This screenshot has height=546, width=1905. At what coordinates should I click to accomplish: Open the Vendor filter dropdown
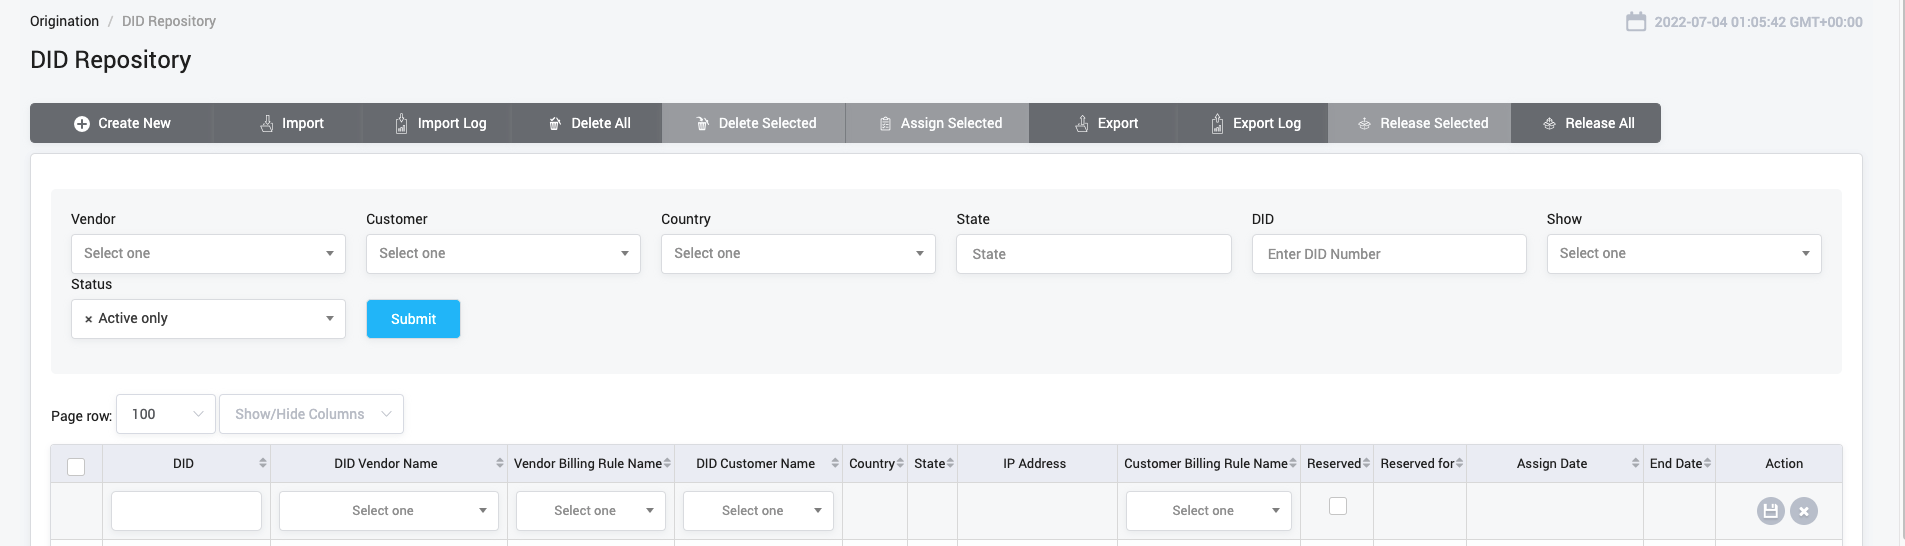208,254
